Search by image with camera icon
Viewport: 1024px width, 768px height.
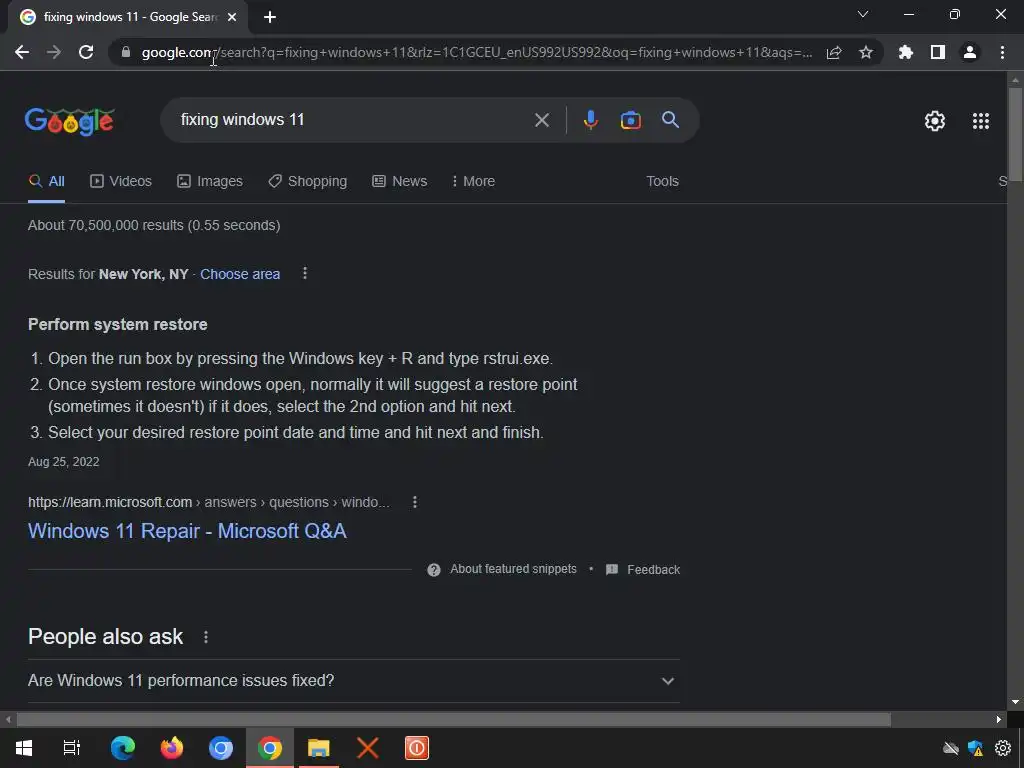(x=630, y=120)
